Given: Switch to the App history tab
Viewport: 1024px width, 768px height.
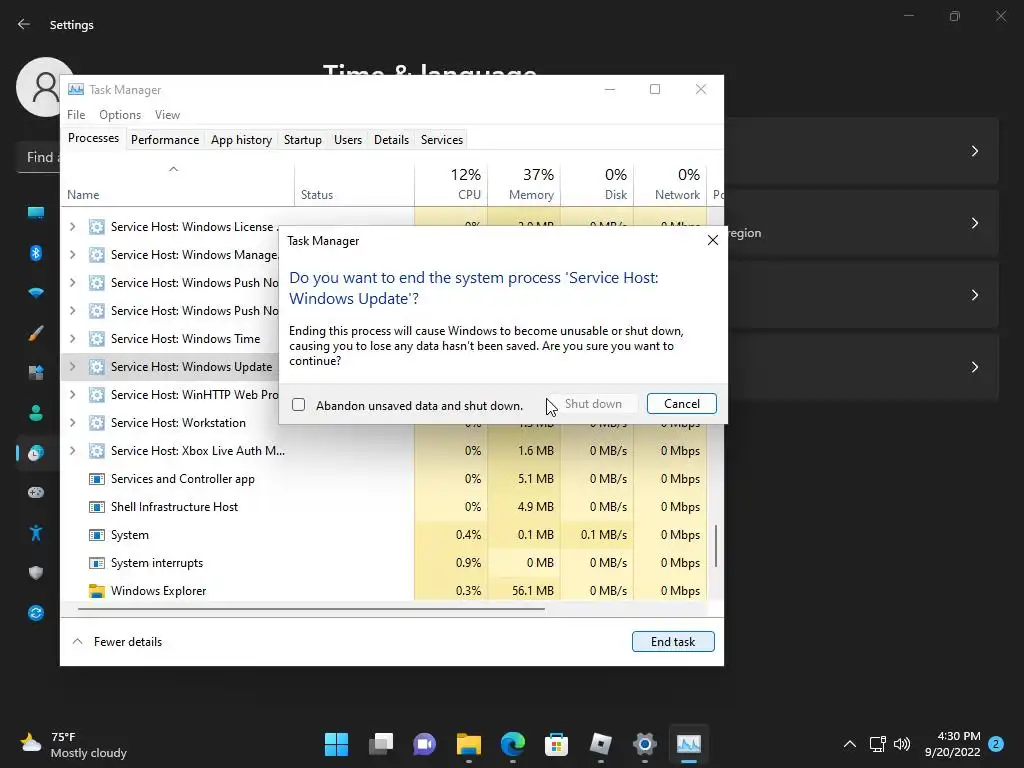Looking at the screenshot, I should point(241,140).
